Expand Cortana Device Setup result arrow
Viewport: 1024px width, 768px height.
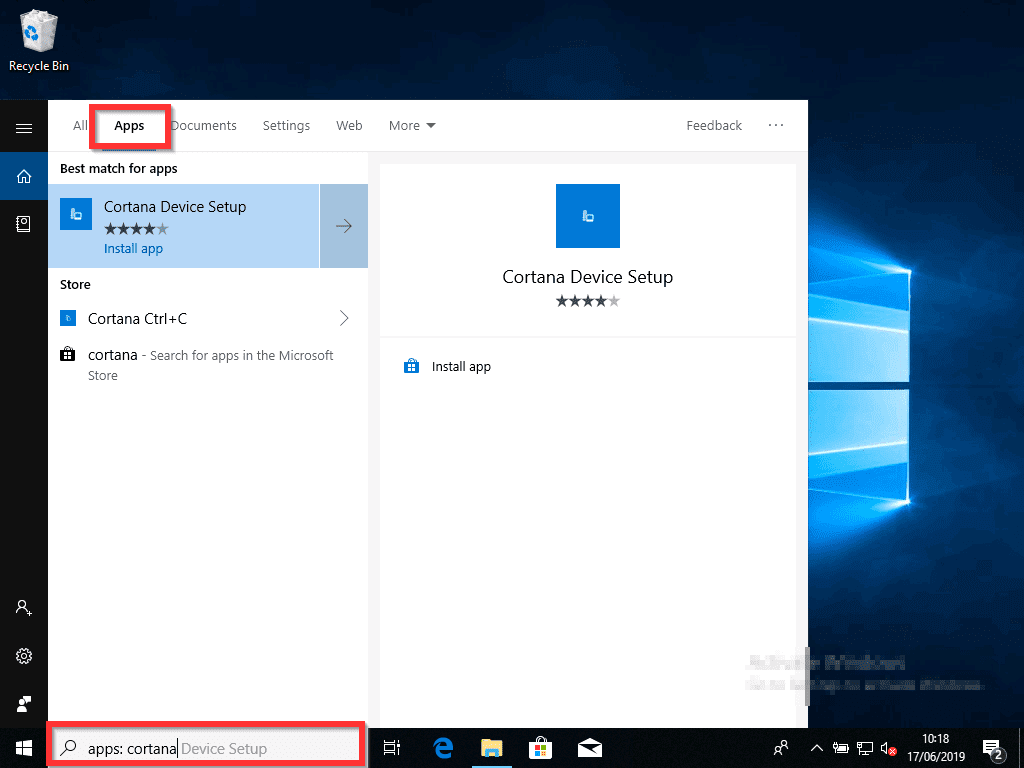(x=344, y=226)
